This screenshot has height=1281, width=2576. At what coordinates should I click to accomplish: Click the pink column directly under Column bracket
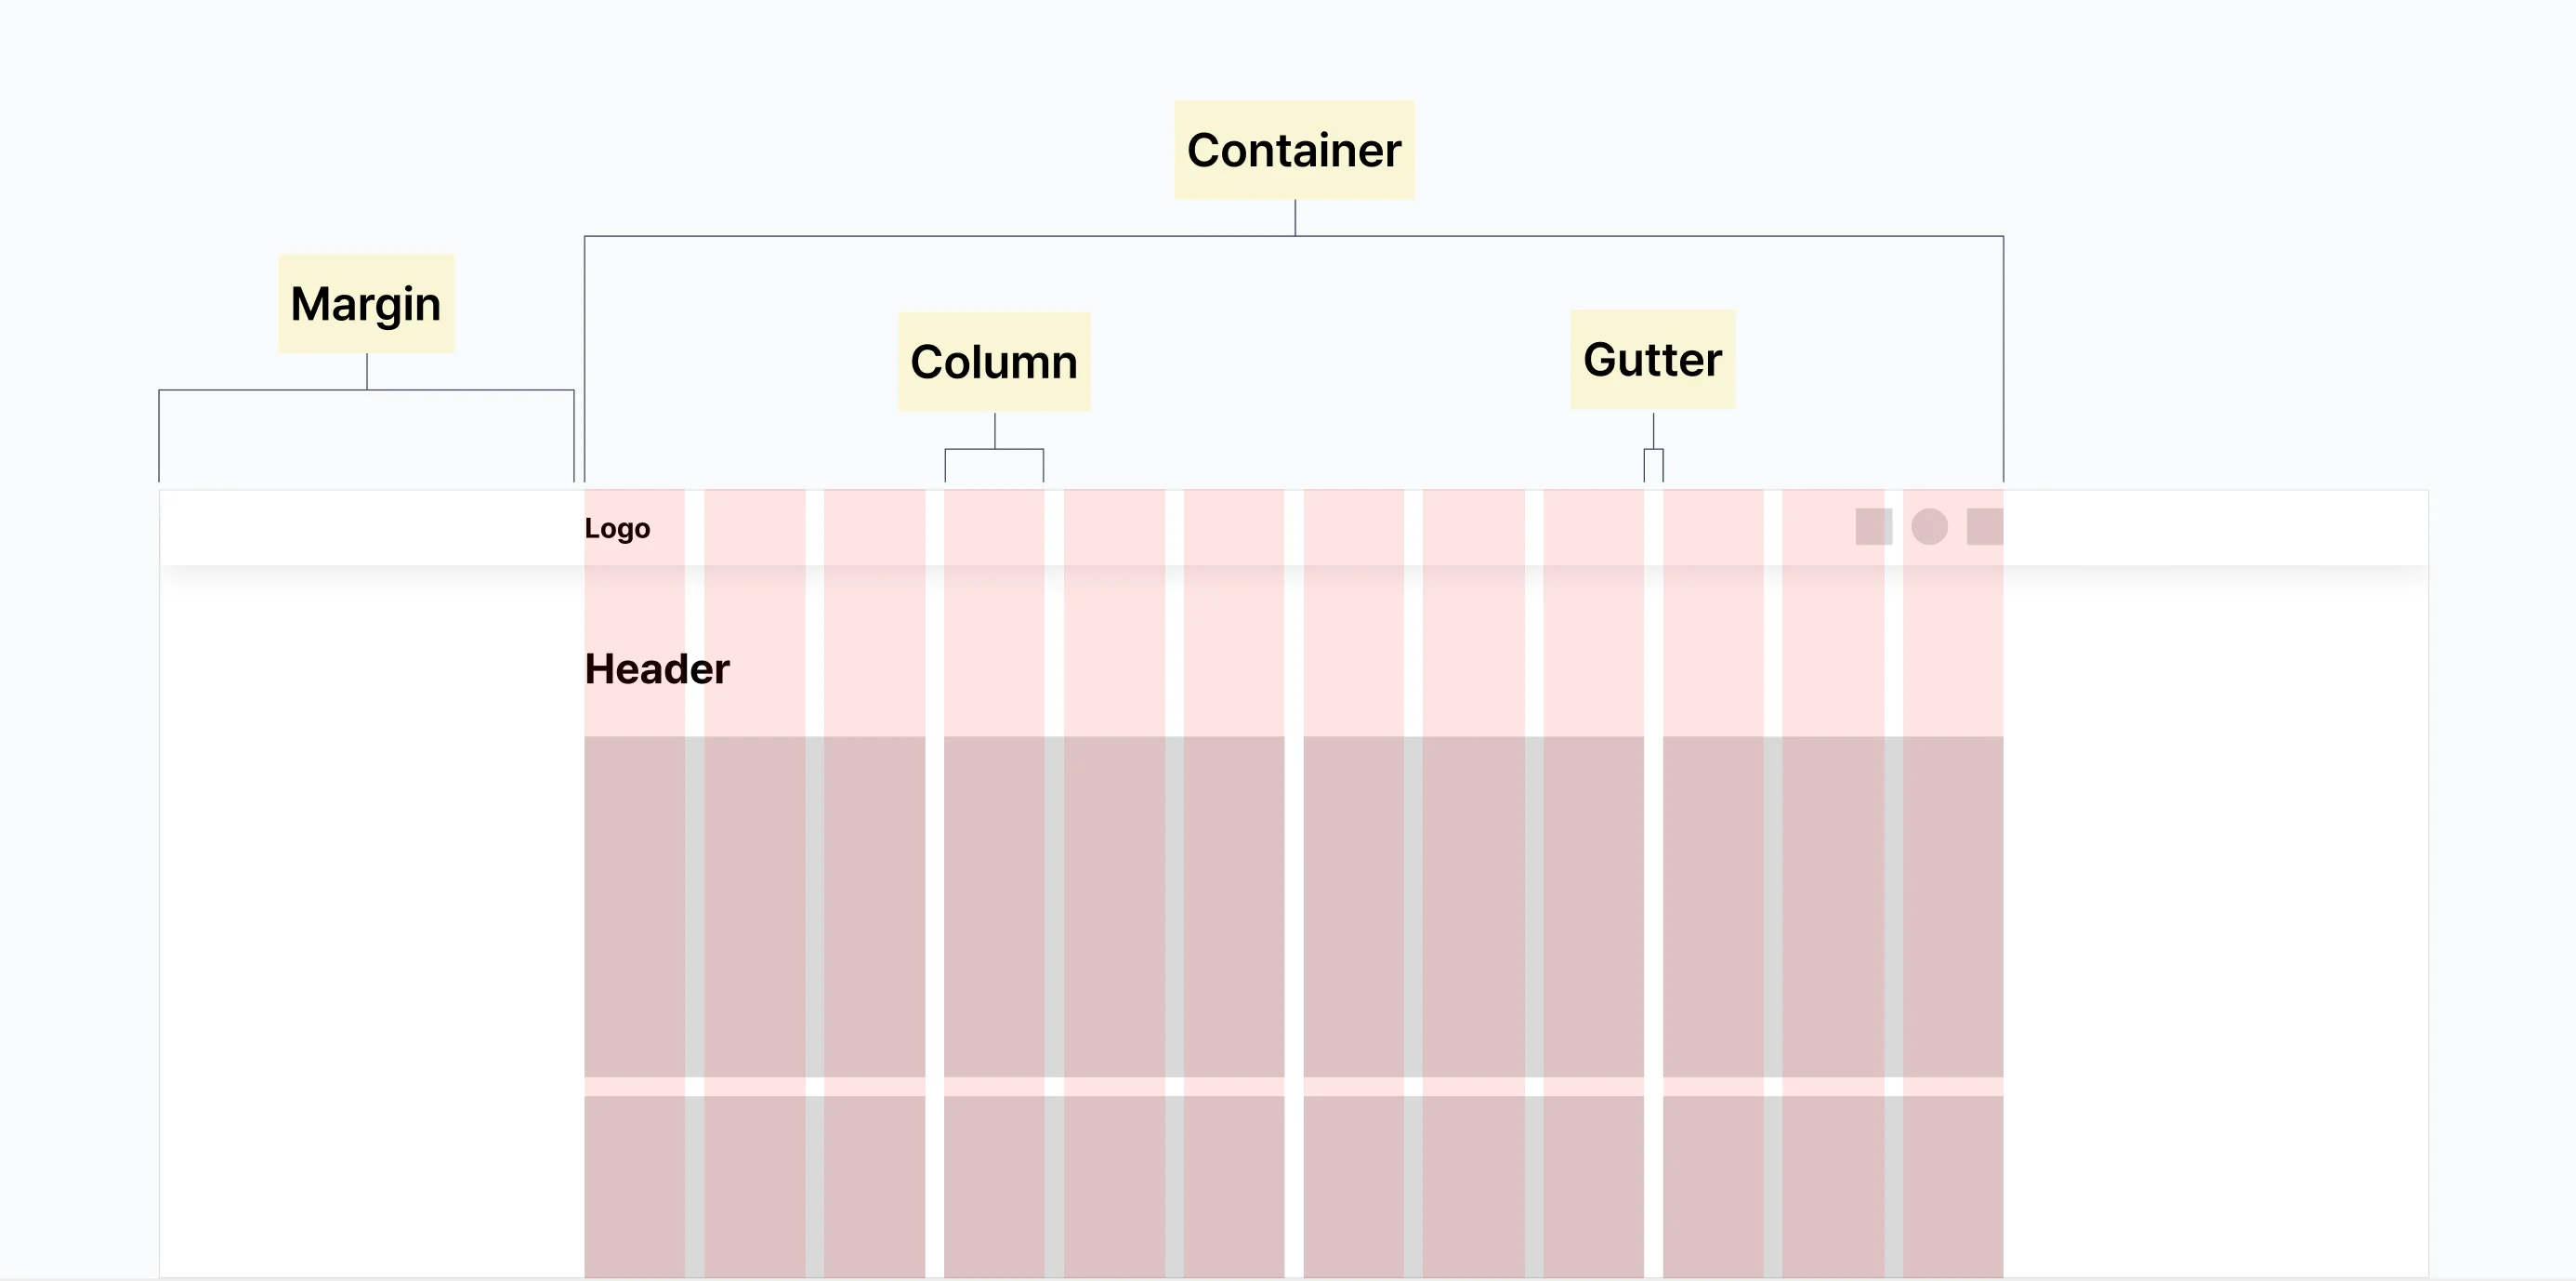coord(994,640)
